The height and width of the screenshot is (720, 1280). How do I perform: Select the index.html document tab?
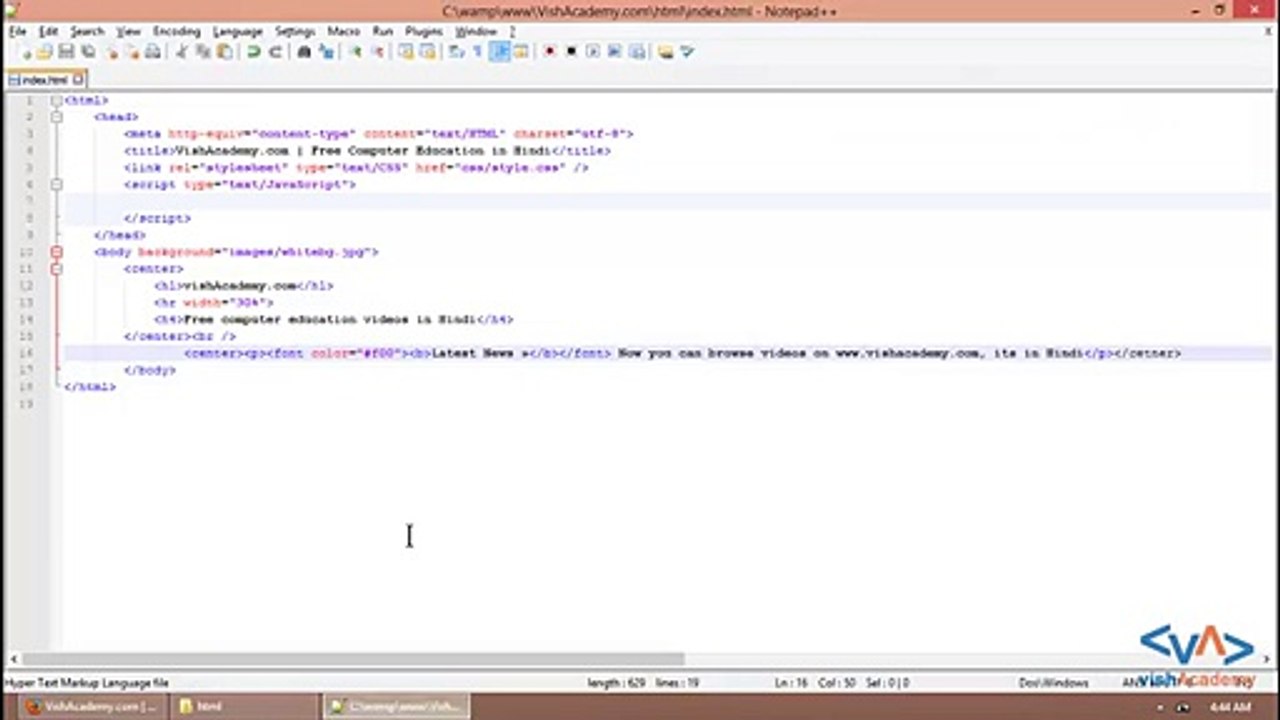45,79
